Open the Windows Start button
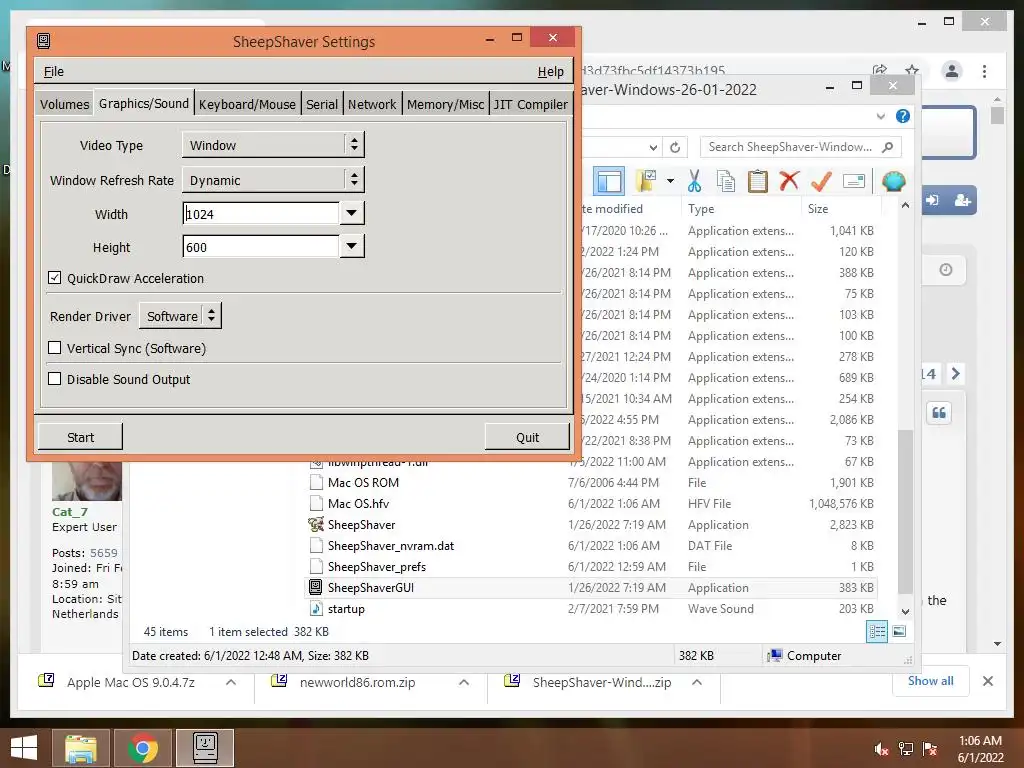The image size is (1024, 768). (24, 748)
